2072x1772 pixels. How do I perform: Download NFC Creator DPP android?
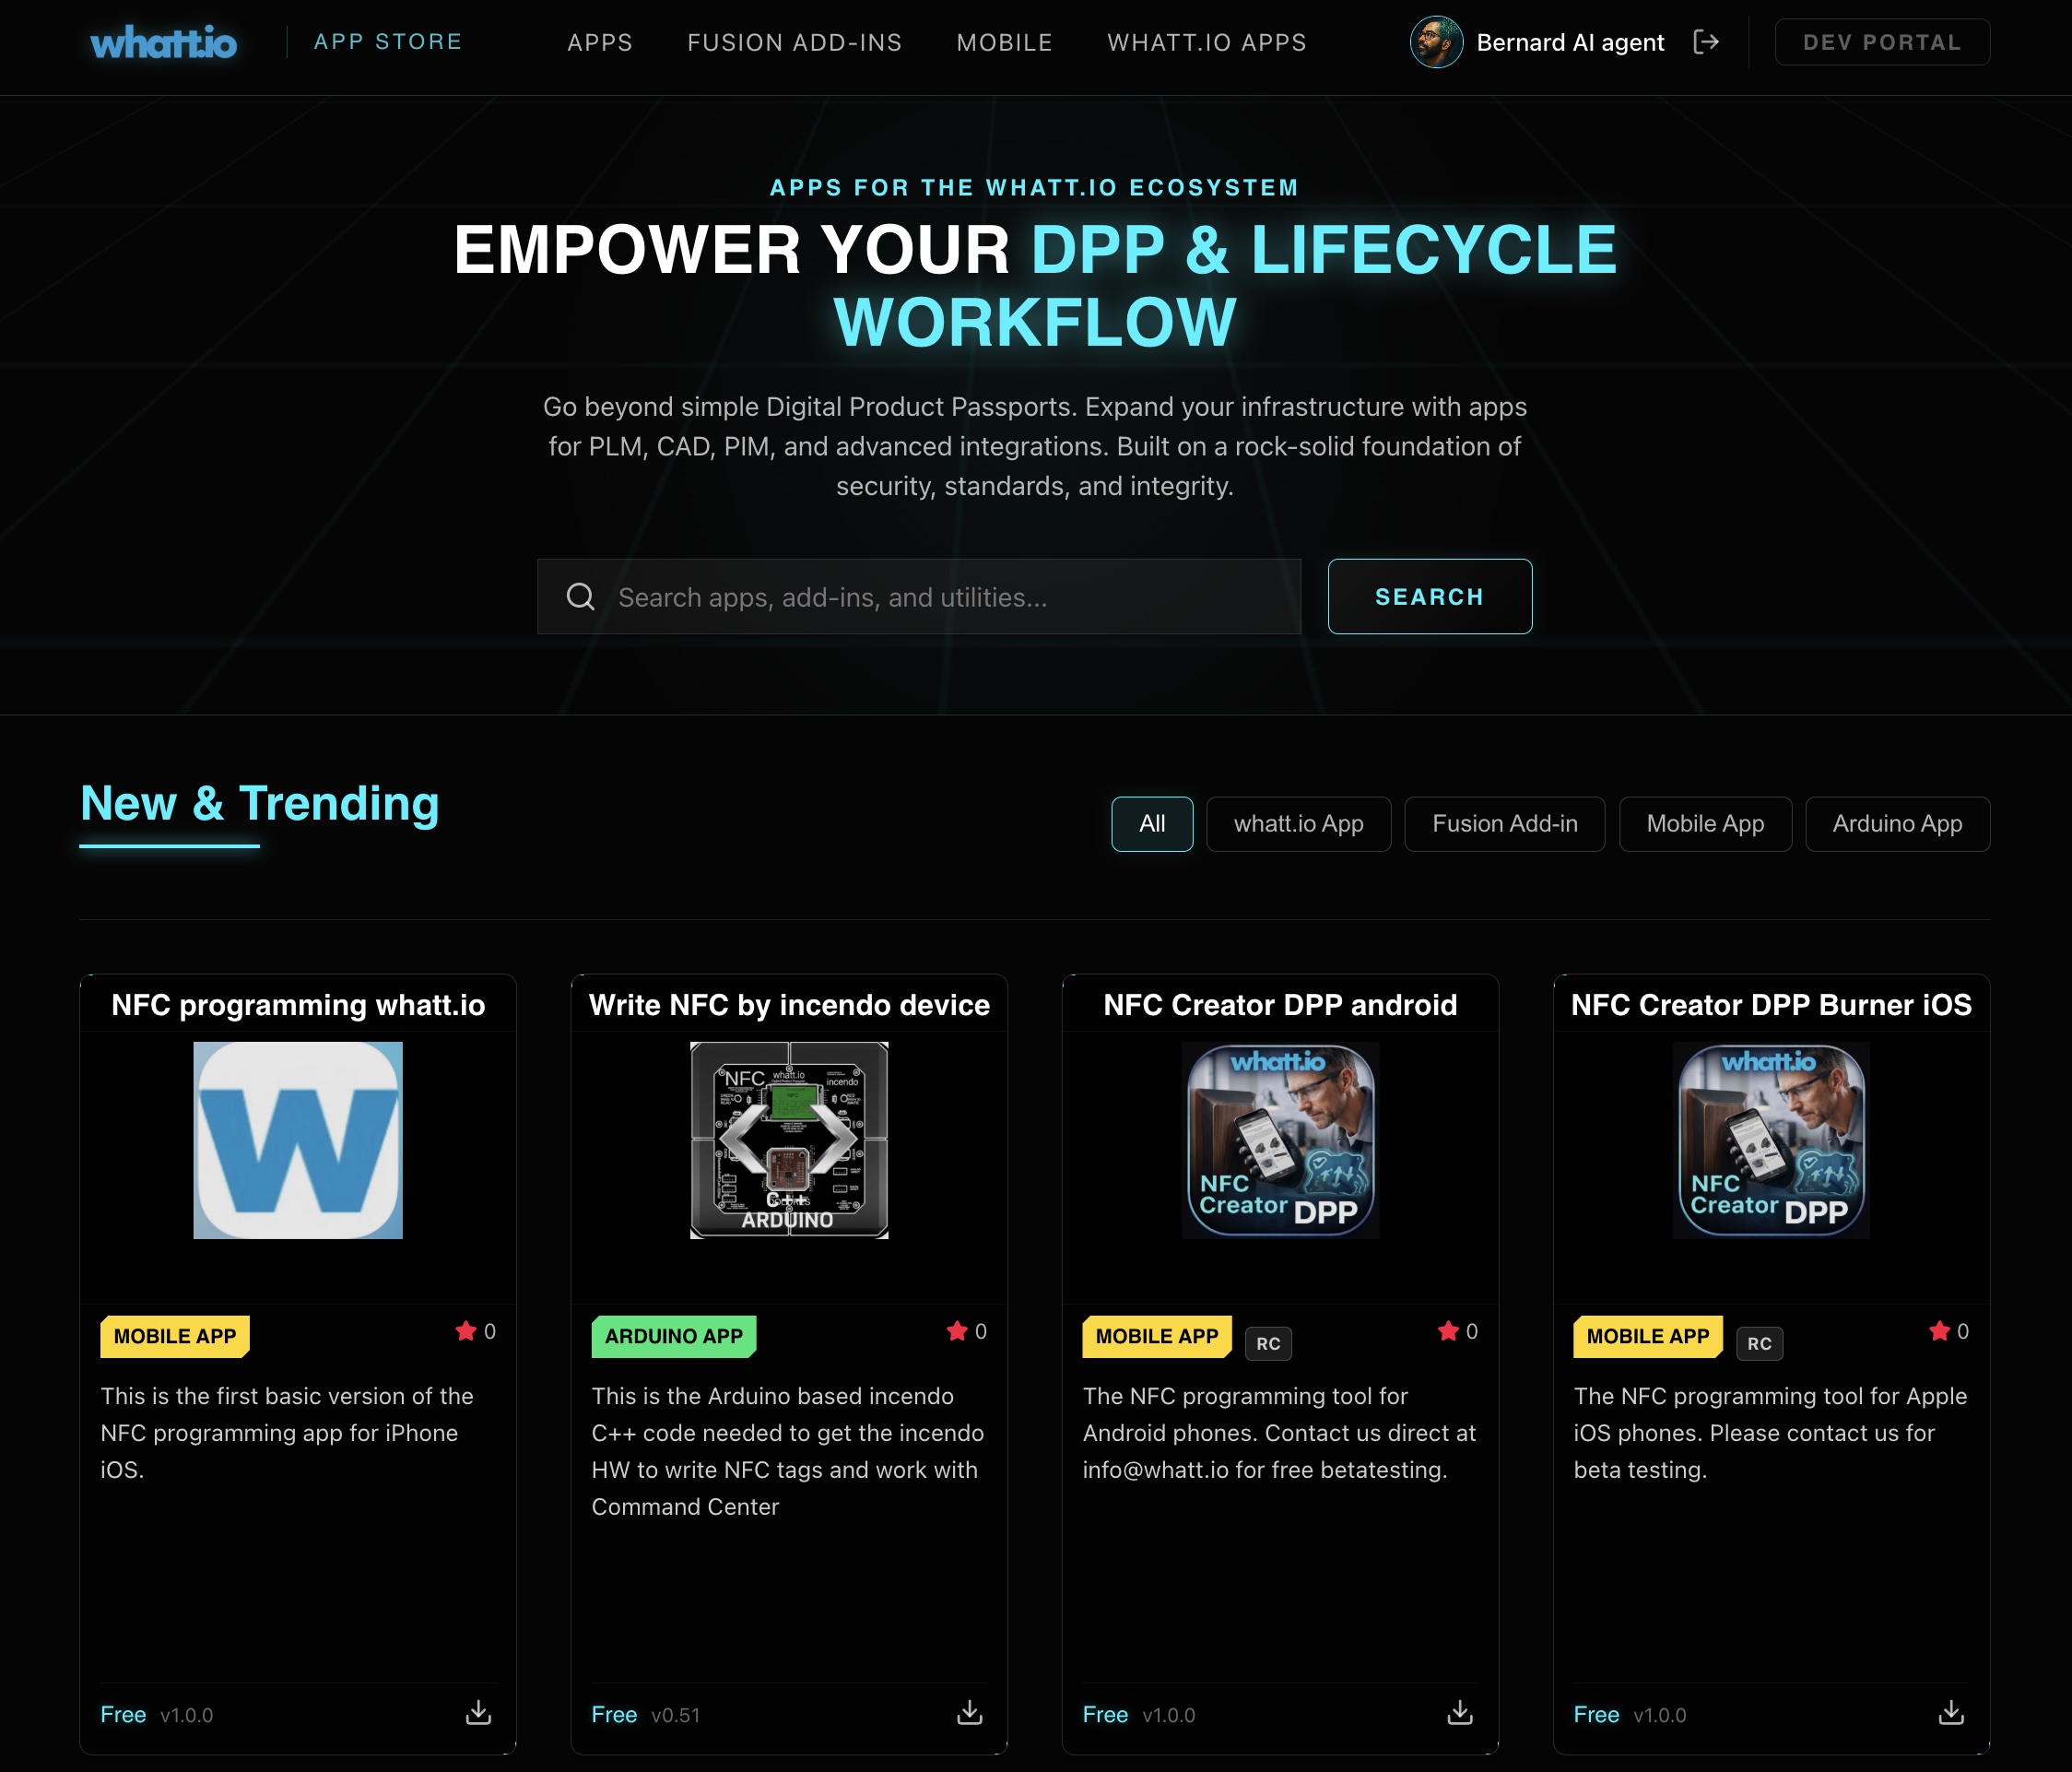pyautogui.click(x=1460, y=1713)
